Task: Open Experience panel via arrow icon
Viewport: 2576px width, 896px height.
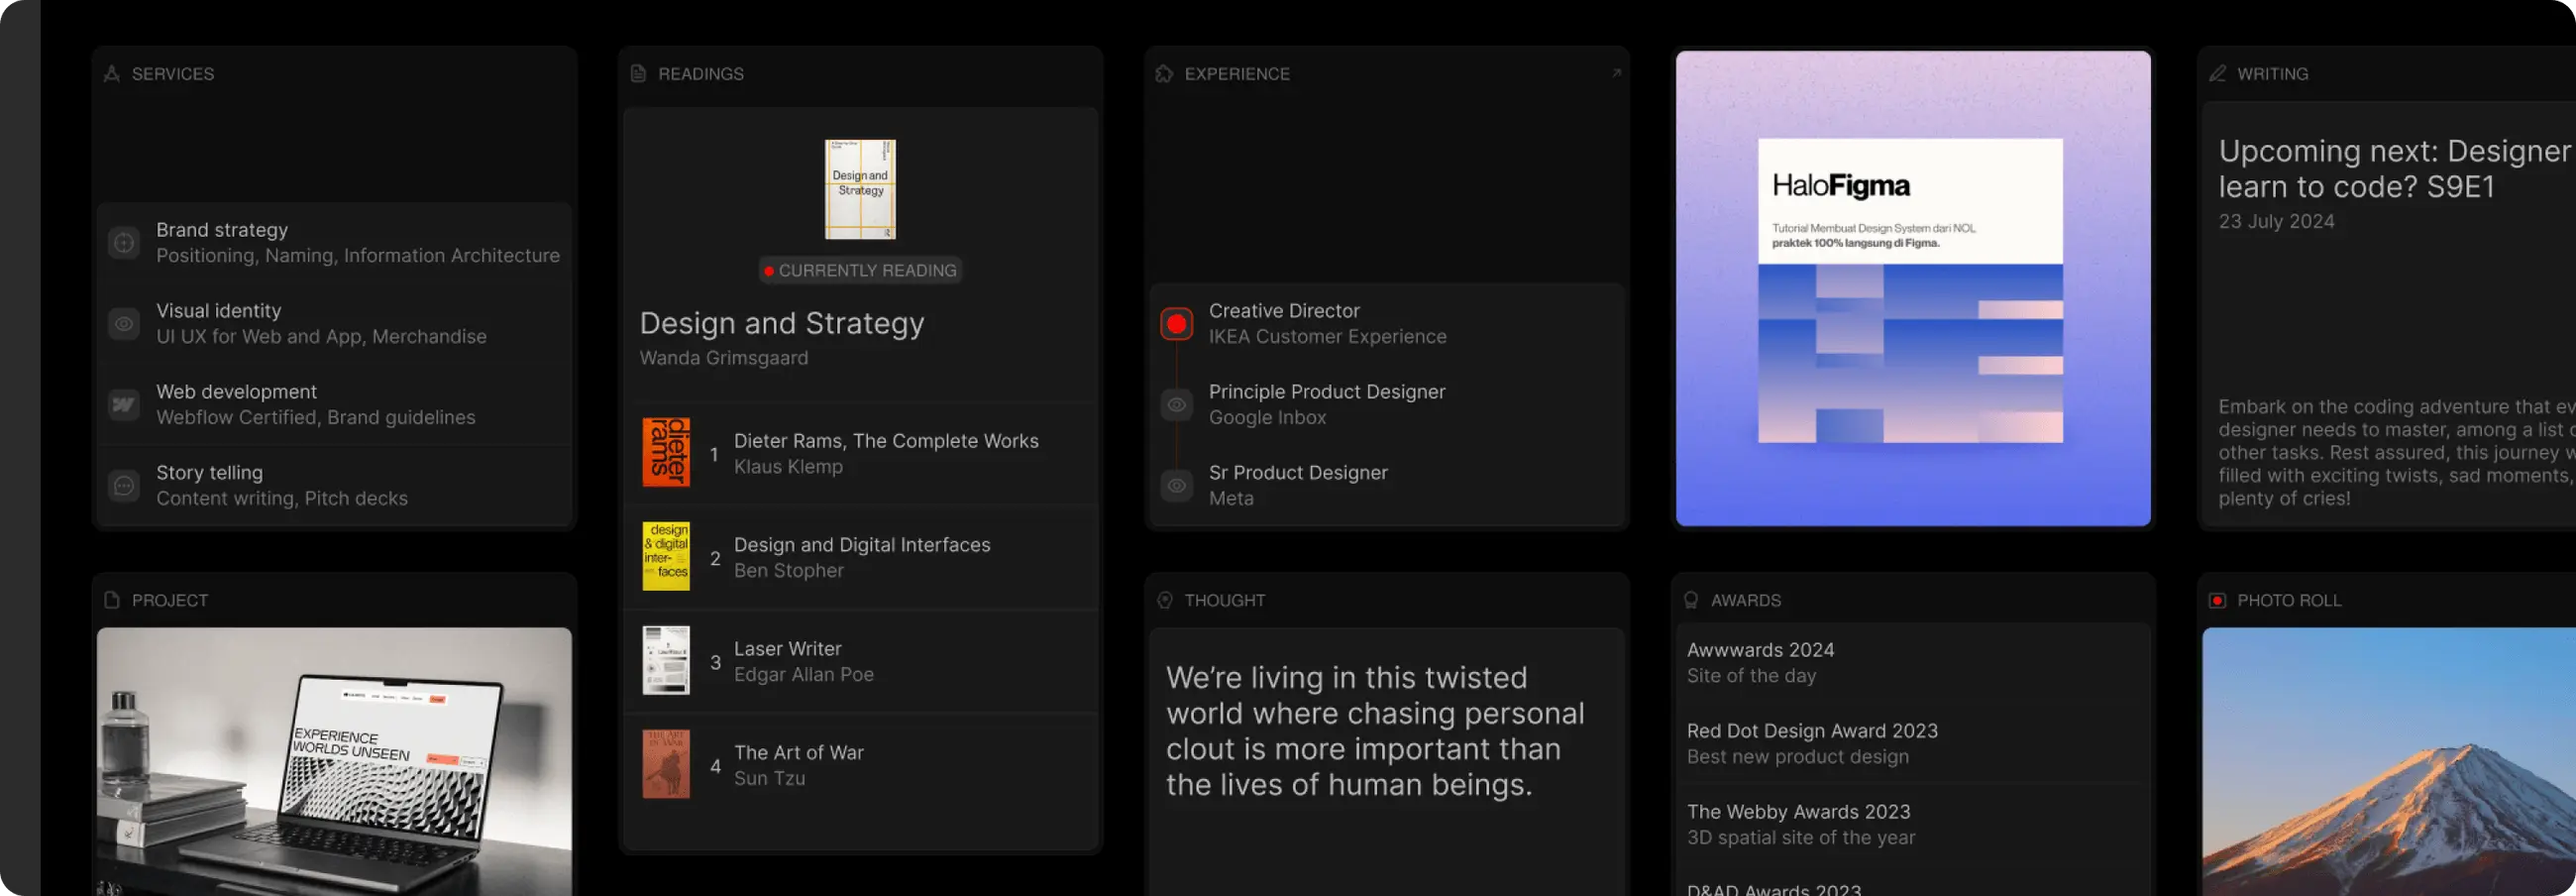Action: coord(1616,74)
